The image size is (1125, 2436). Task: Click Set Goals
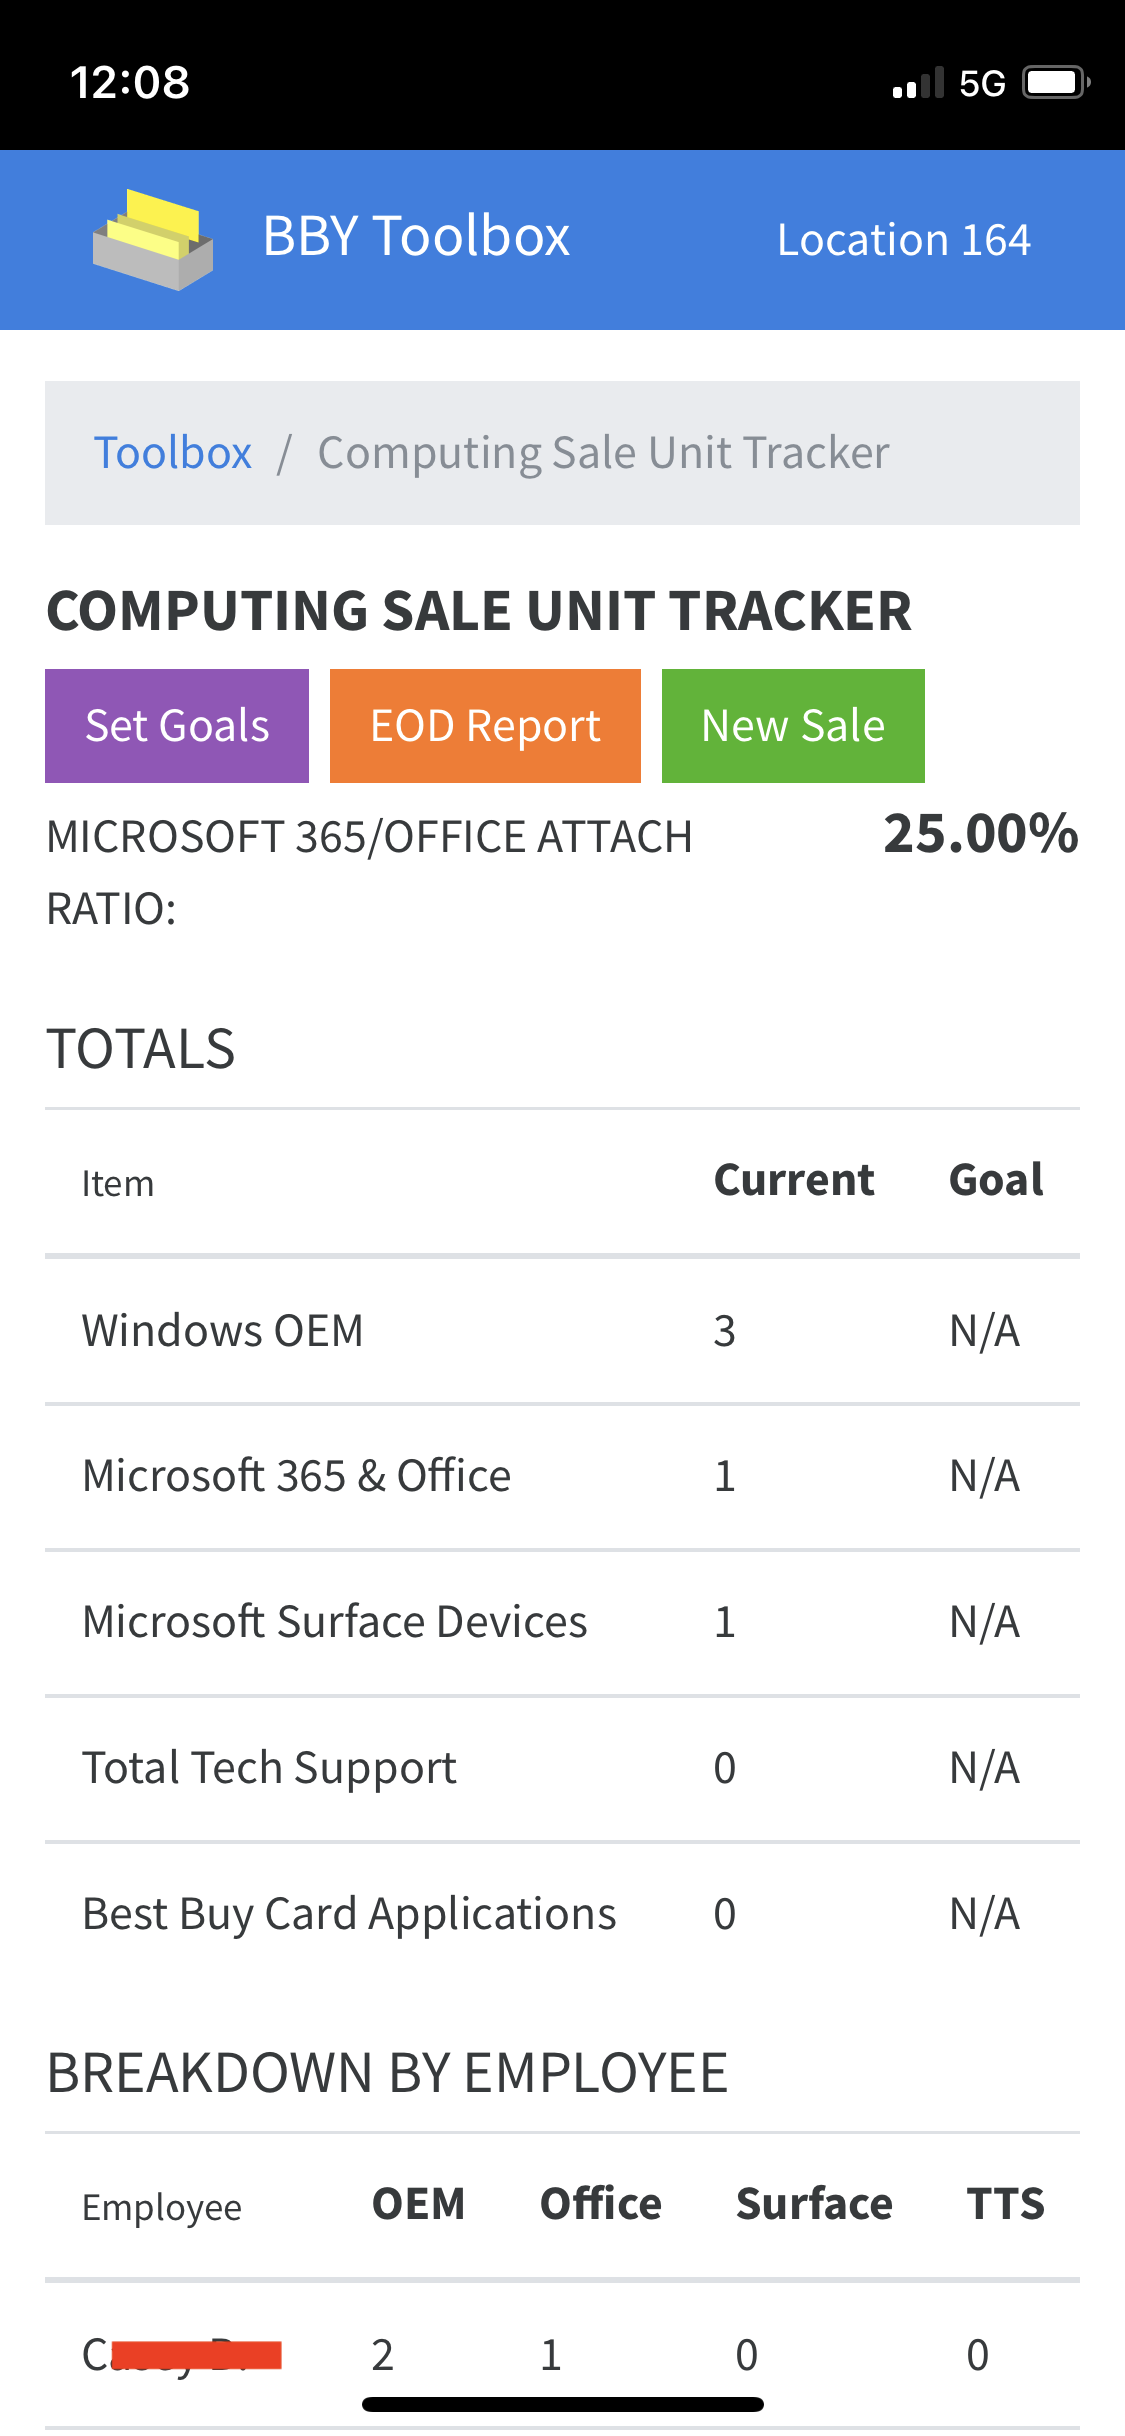click(176, 725)
